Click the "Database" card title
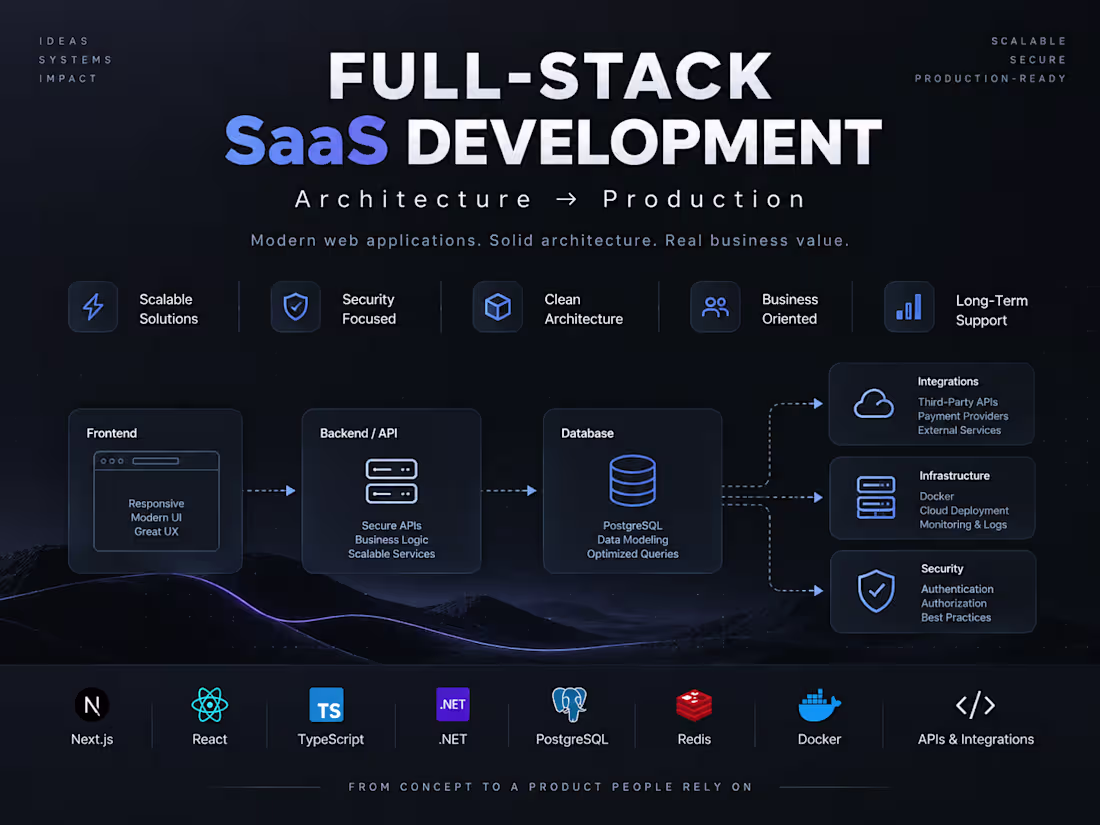The height and width of the screenshot is (825, 1100). tap(587, 434)
